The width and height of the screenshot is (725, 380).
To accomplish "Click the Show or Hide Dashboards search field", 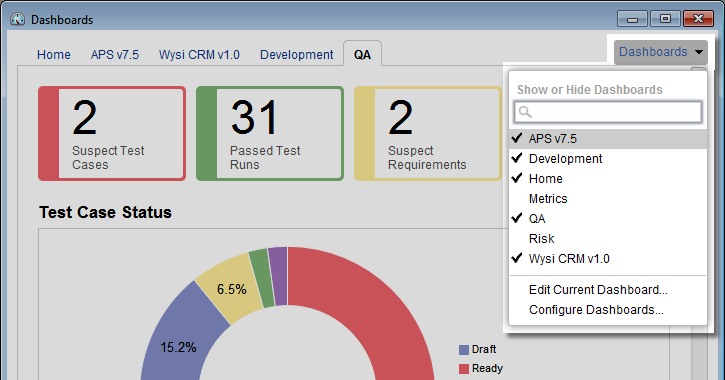I will click(608, 112).
